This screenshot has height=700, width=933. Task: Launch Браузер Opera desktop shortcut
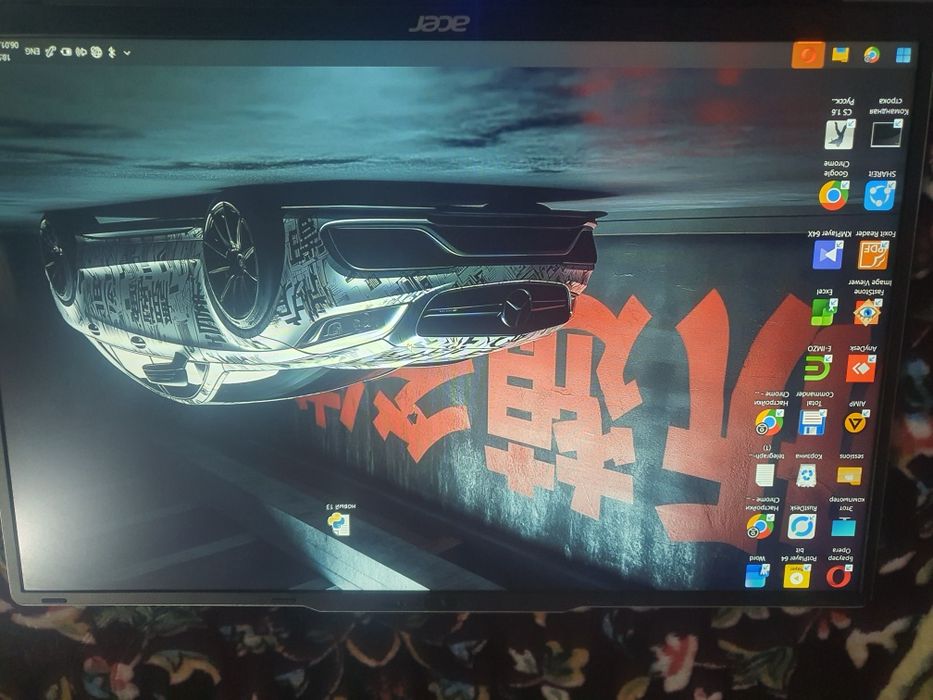839,576
